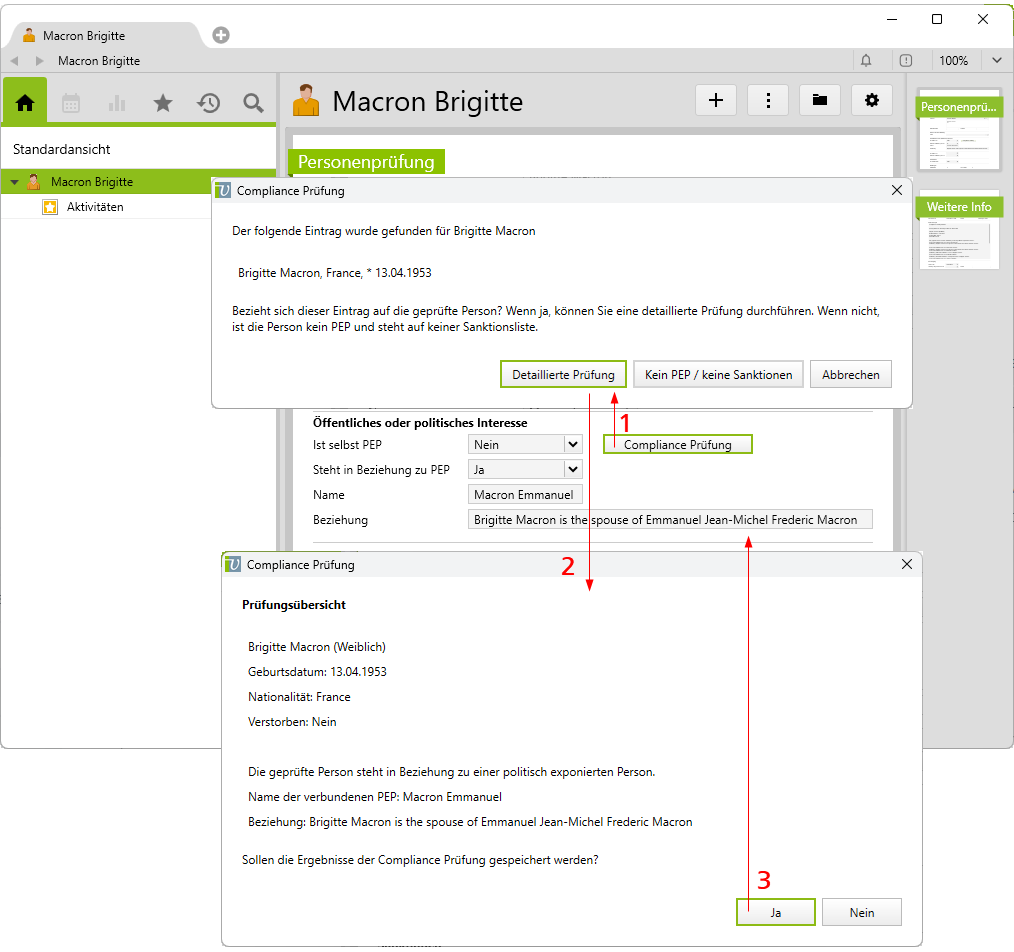
Task: Open settings gear in the record header
Action: (x=872, y=100)
